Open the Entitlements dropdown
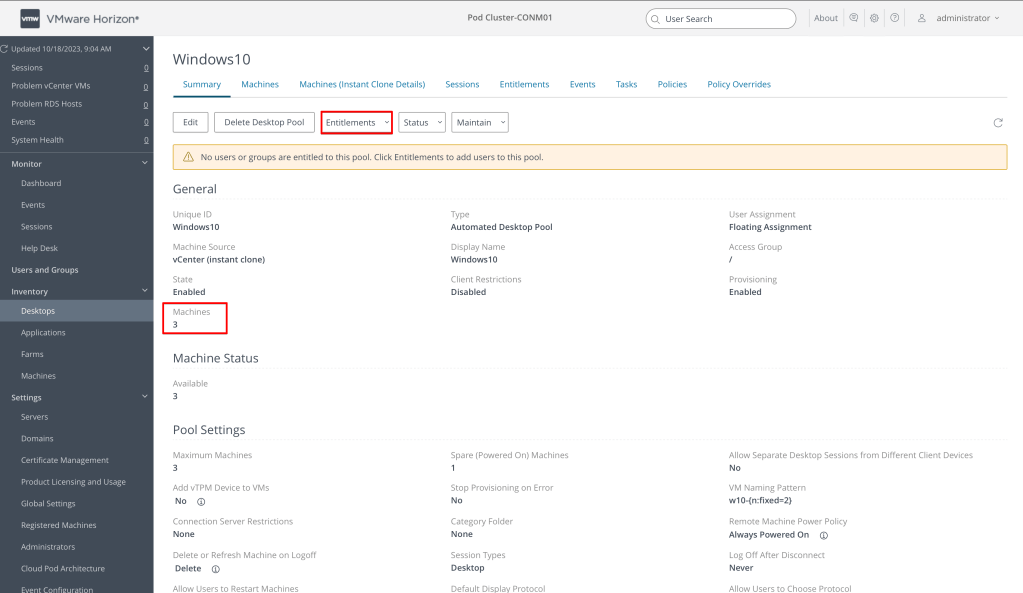Image resolution: width=1023 pixels, height=593 pixels. point(356,122)
